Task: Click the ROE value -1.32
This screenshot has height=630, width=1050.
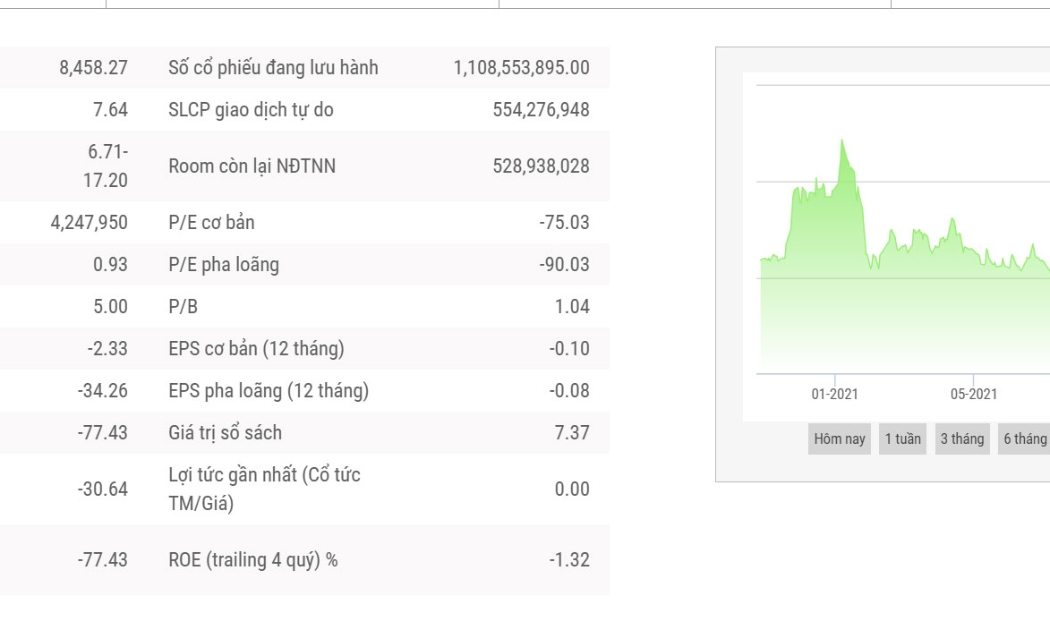Action: click(569, 560)
